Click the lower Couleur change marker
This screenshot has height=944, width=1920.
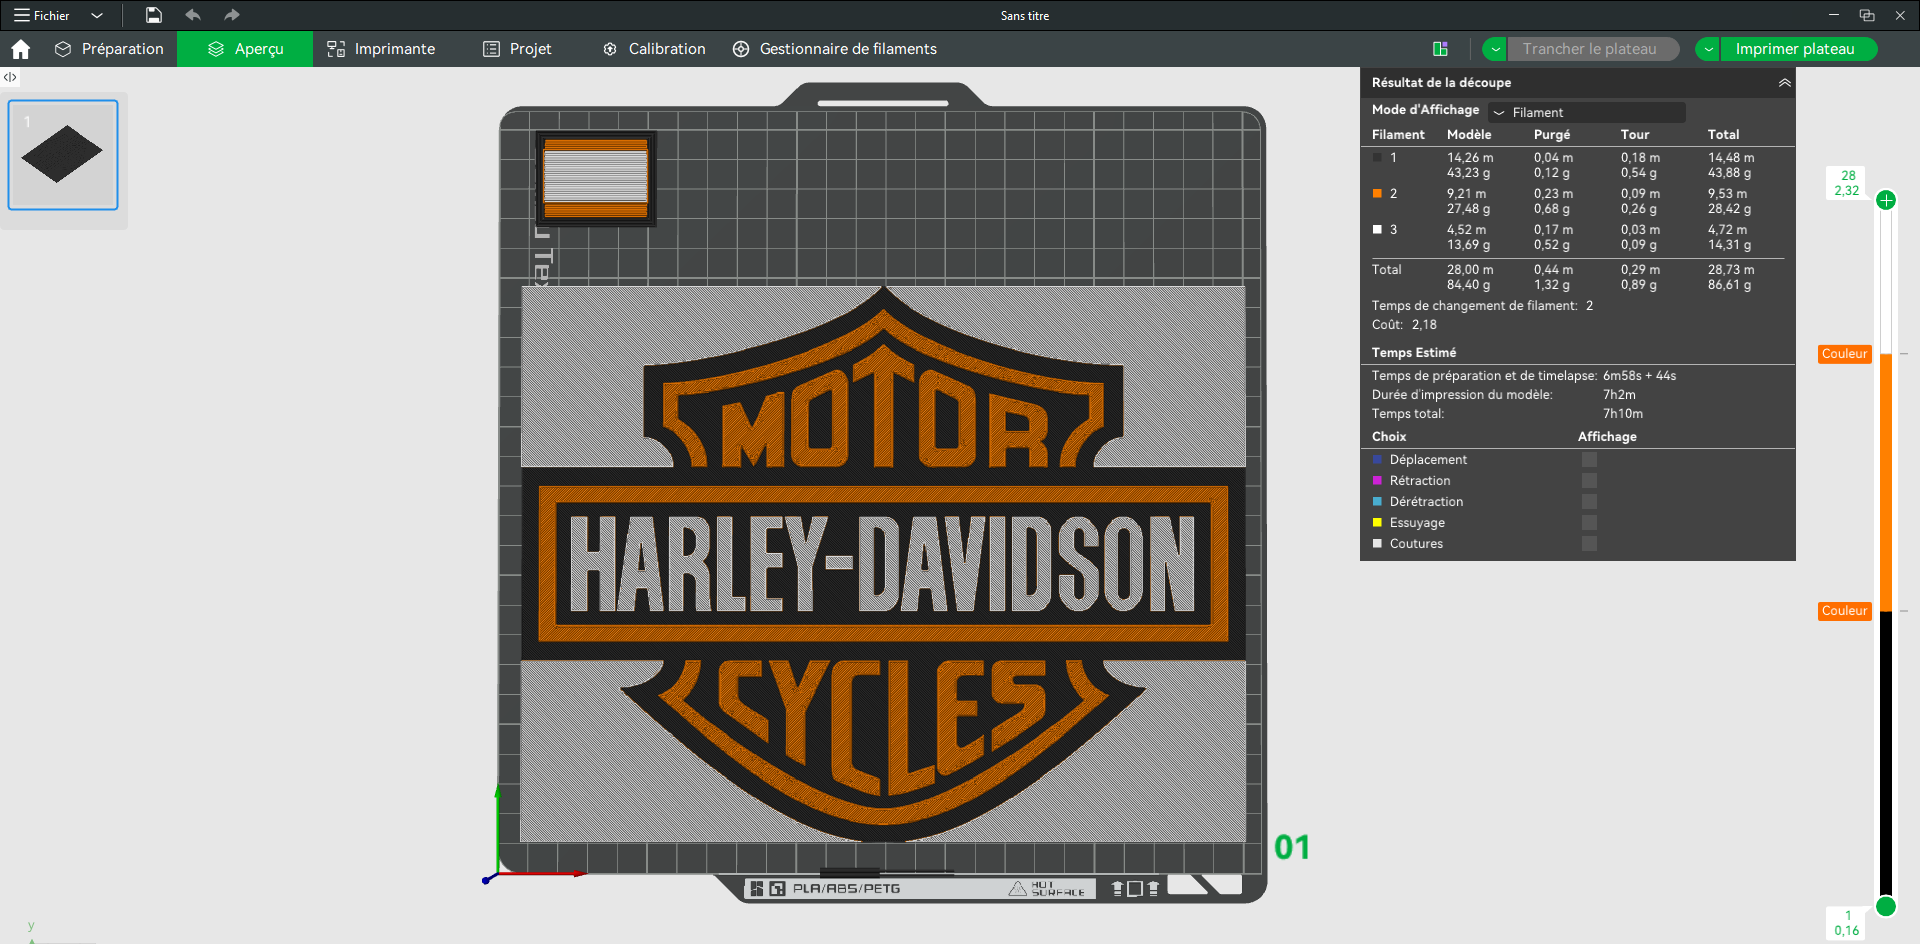[x=1844, y=611]
